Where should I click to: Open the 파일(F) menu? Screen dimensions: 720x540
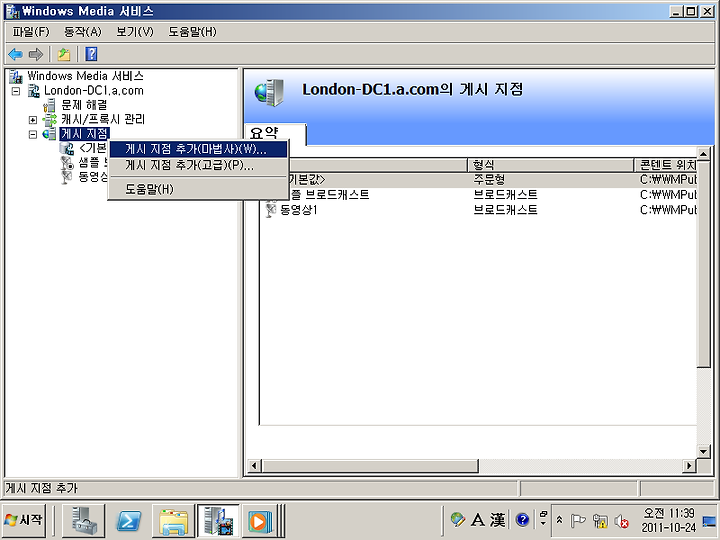(31, 32)
